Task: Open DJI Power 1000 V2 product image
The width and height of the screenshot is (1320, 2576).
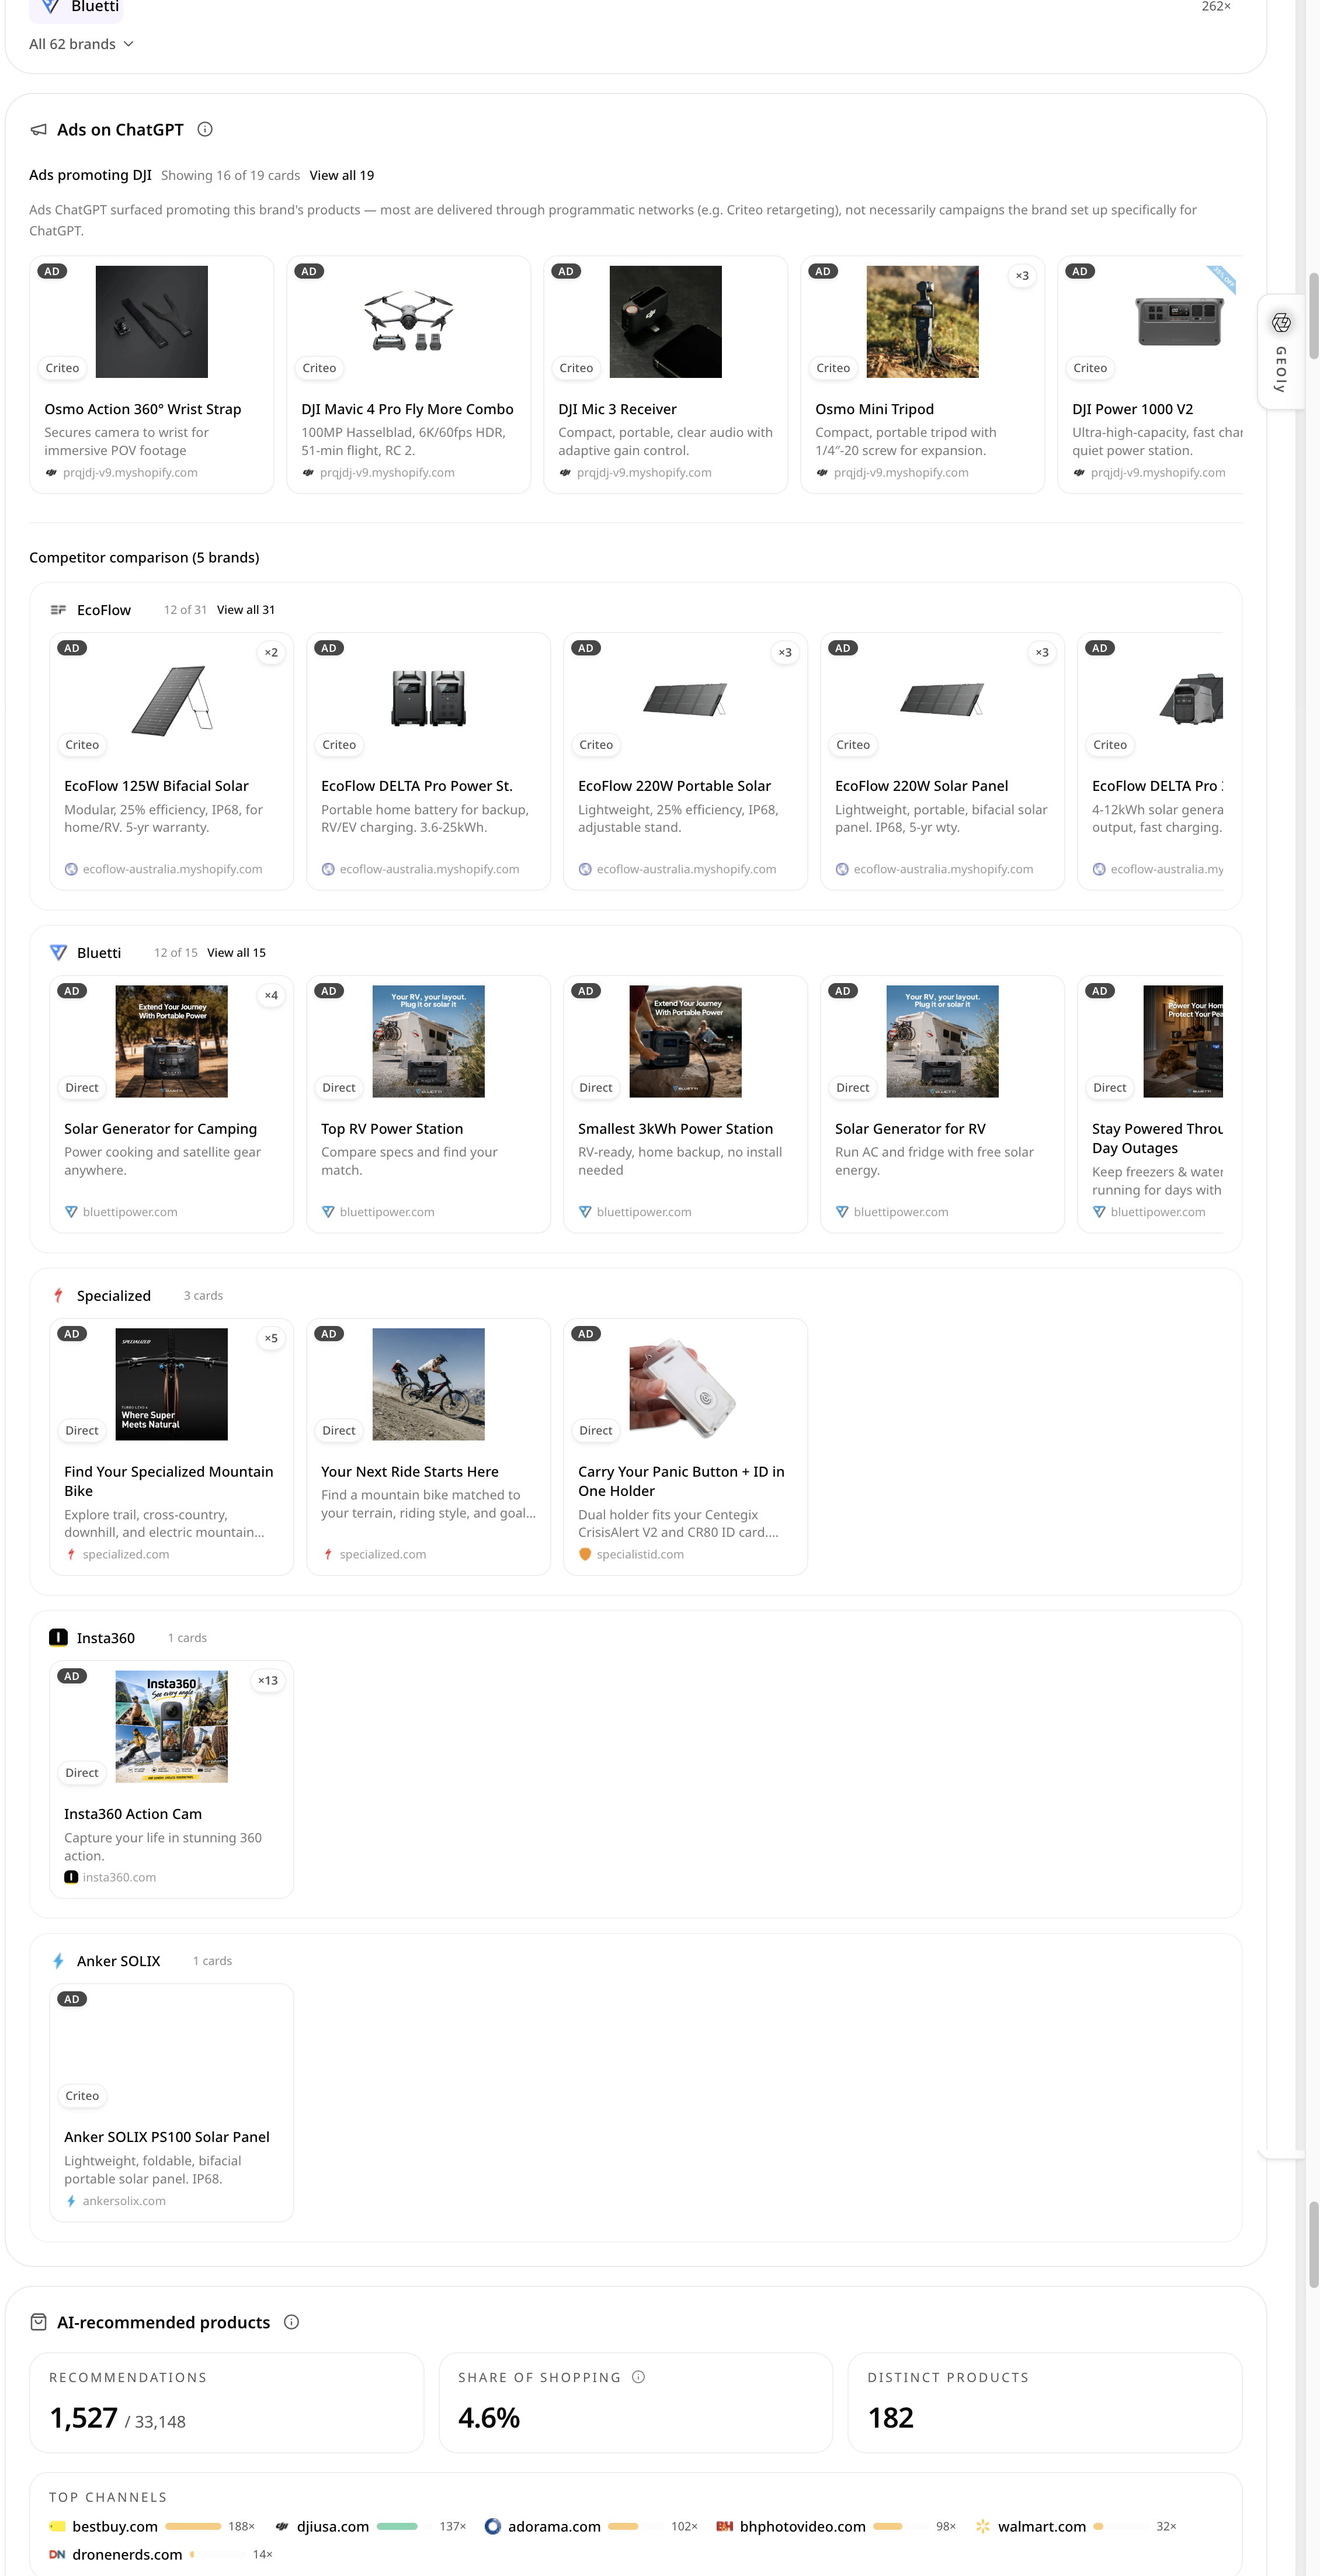Action: click(1180, 322)
